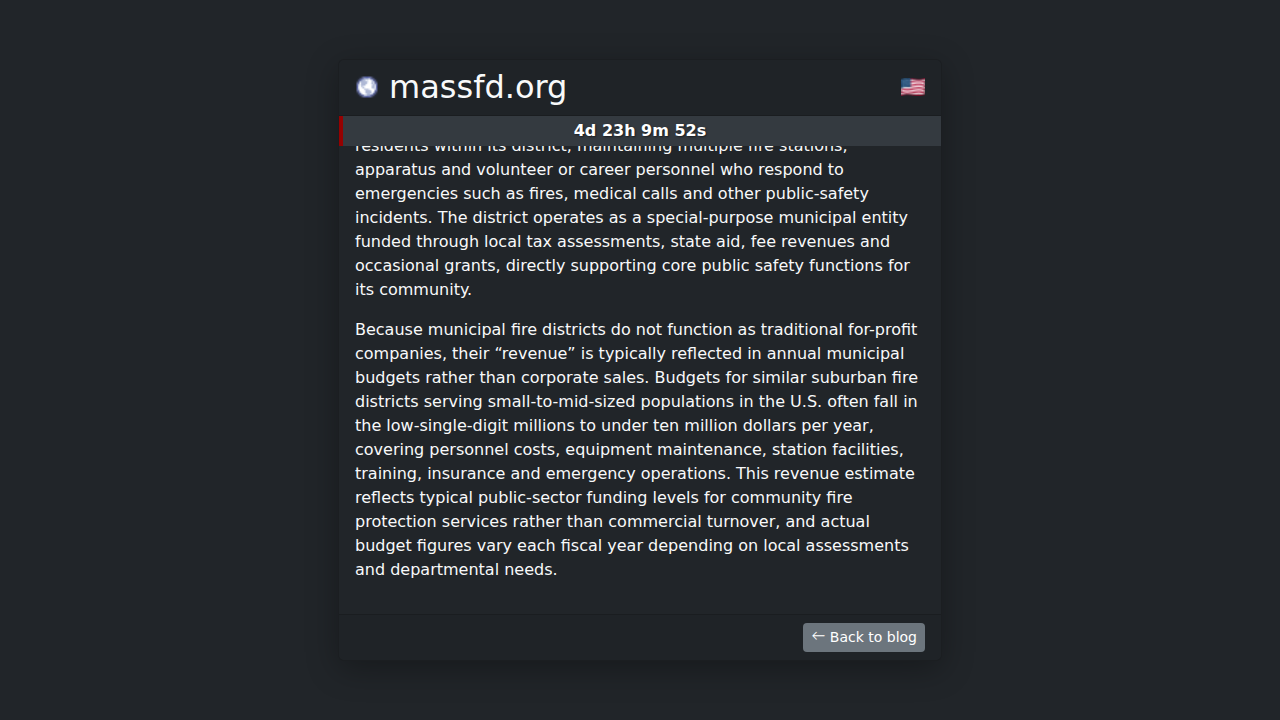Click the words "protection services"
Screen dimensions: 1280x720
coord(431,521)
